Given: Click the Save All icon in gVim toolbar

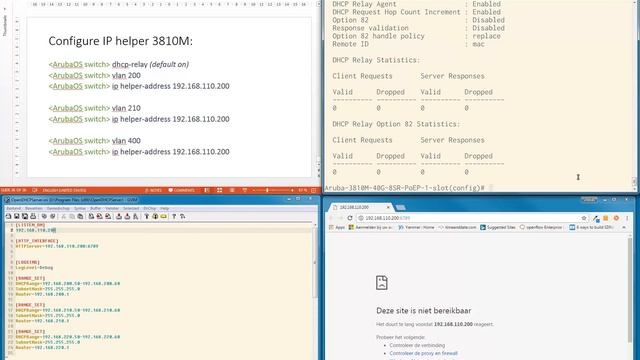Looking at the screenshot, I should pos(25,216).
